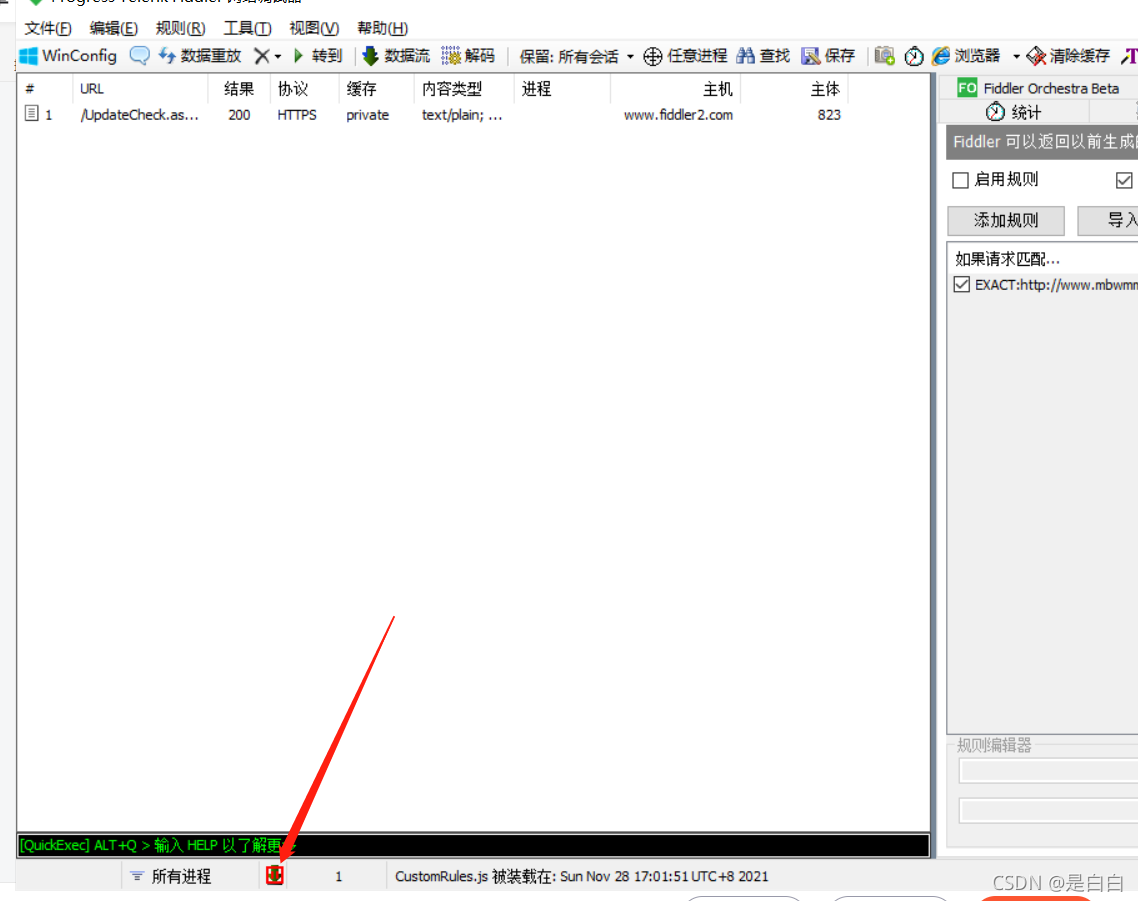The image size is (1138, 901).
Task: Click the 任意进程 process target
Action: [685, 56]
